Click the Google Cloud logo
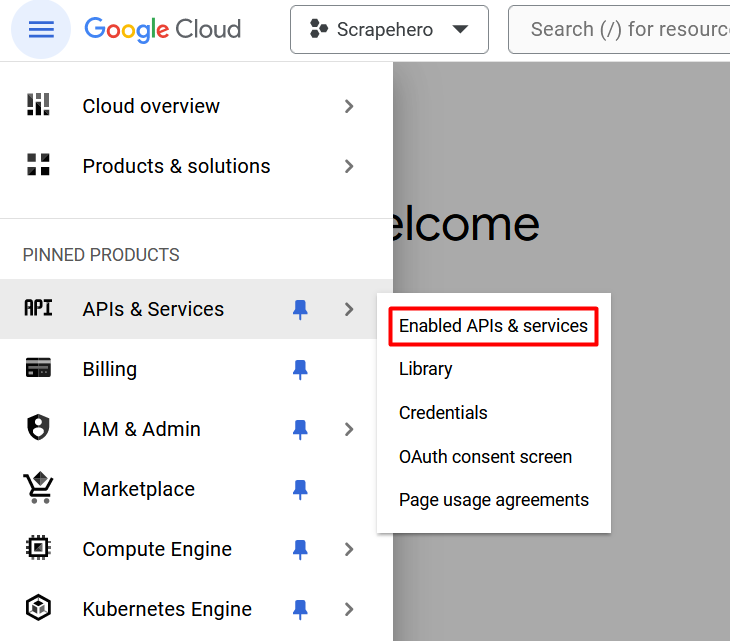 click(162, 29)
